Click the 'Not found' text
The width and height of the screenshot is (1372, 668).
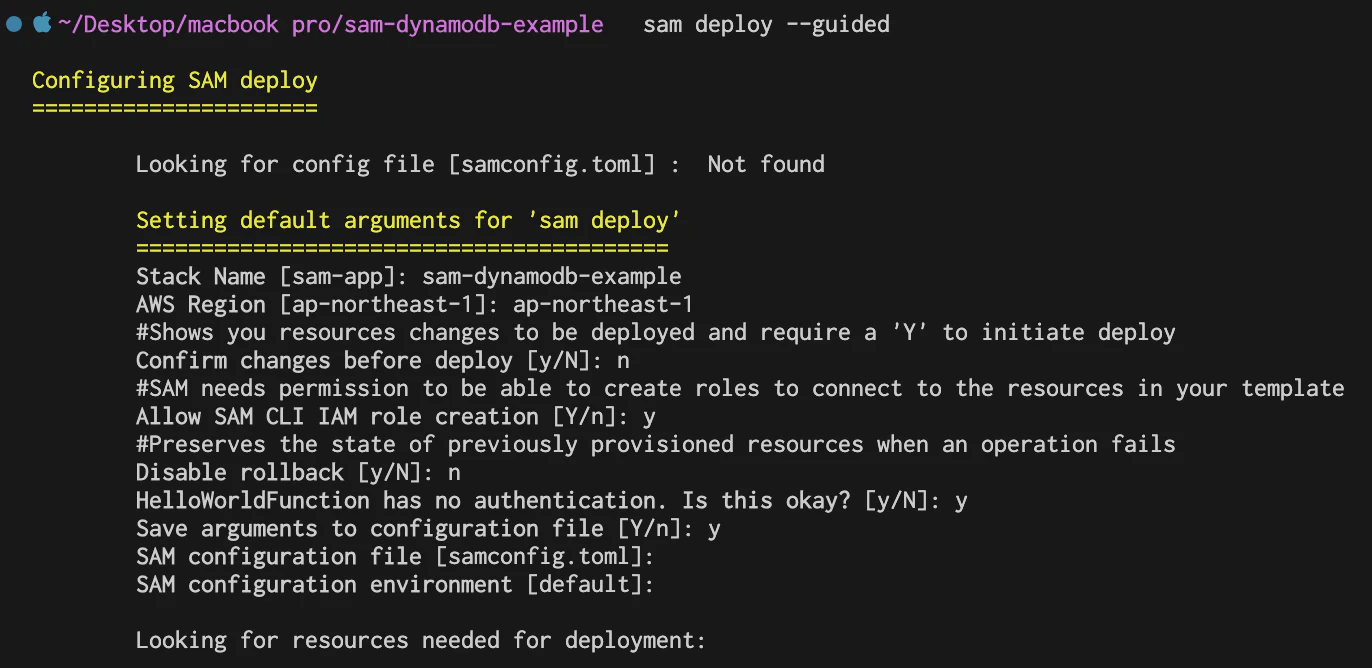point(766,164)
